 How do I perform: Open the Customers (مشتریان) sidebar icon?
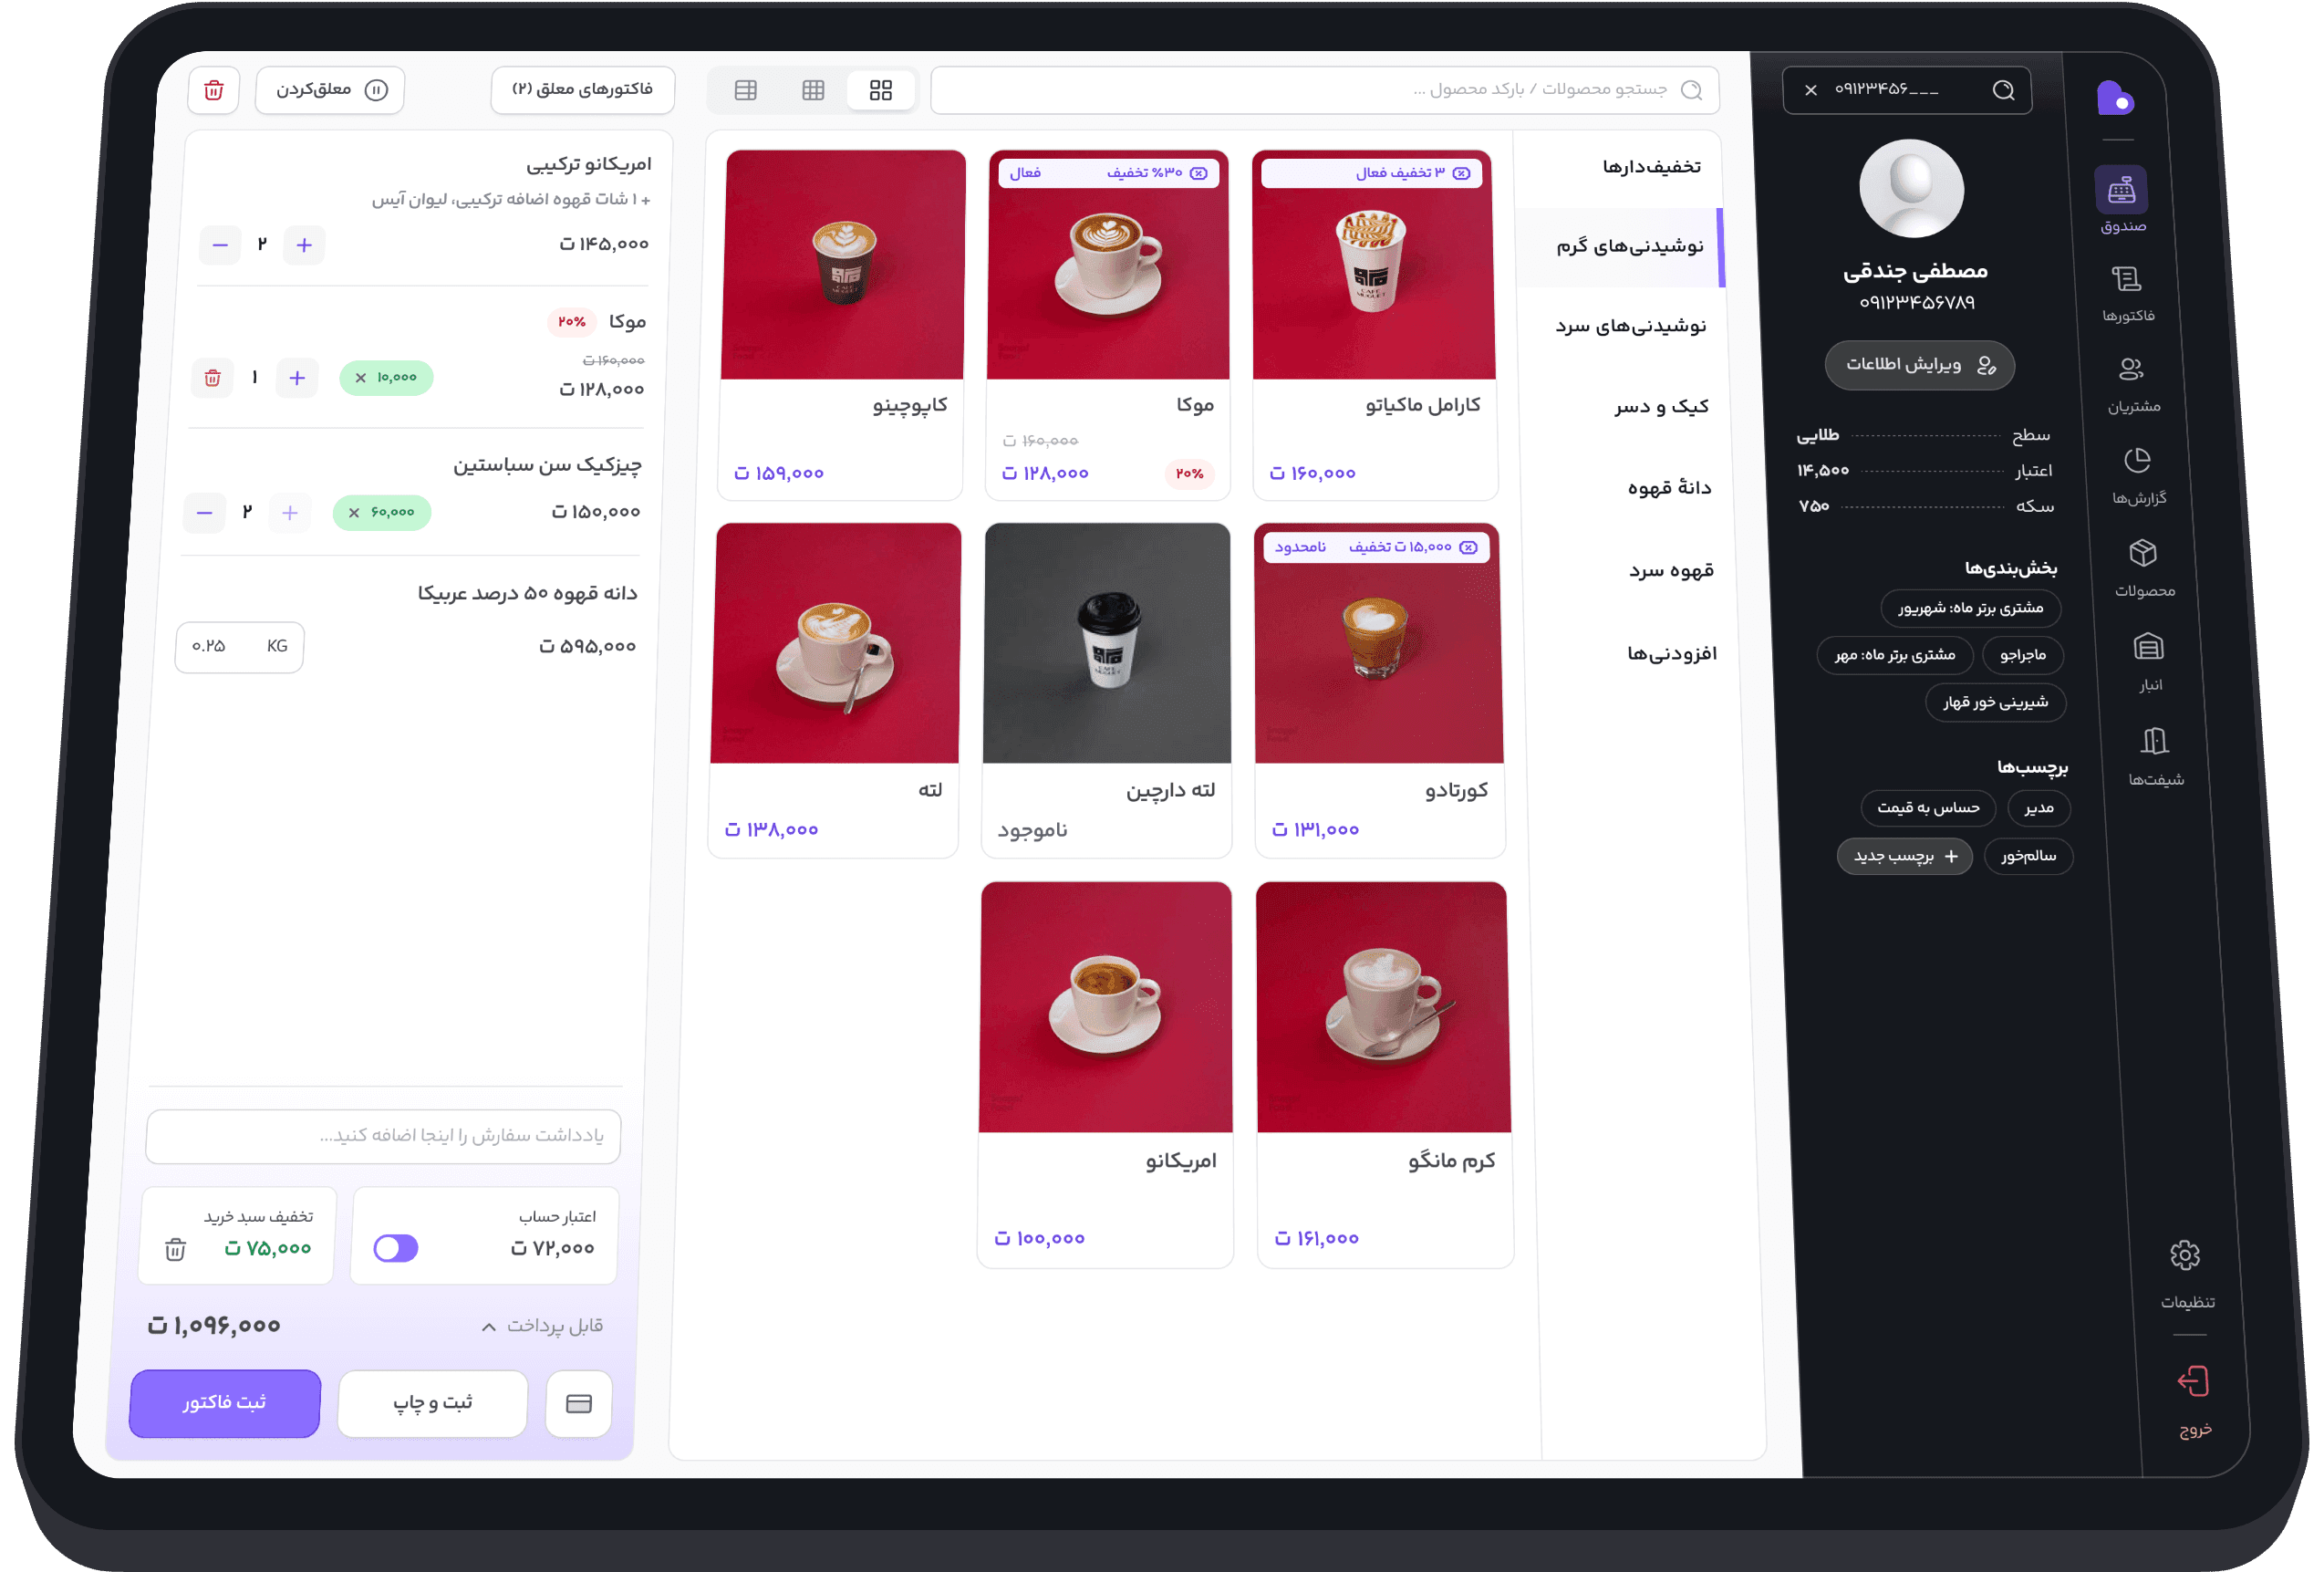[x=2130, y=370]
